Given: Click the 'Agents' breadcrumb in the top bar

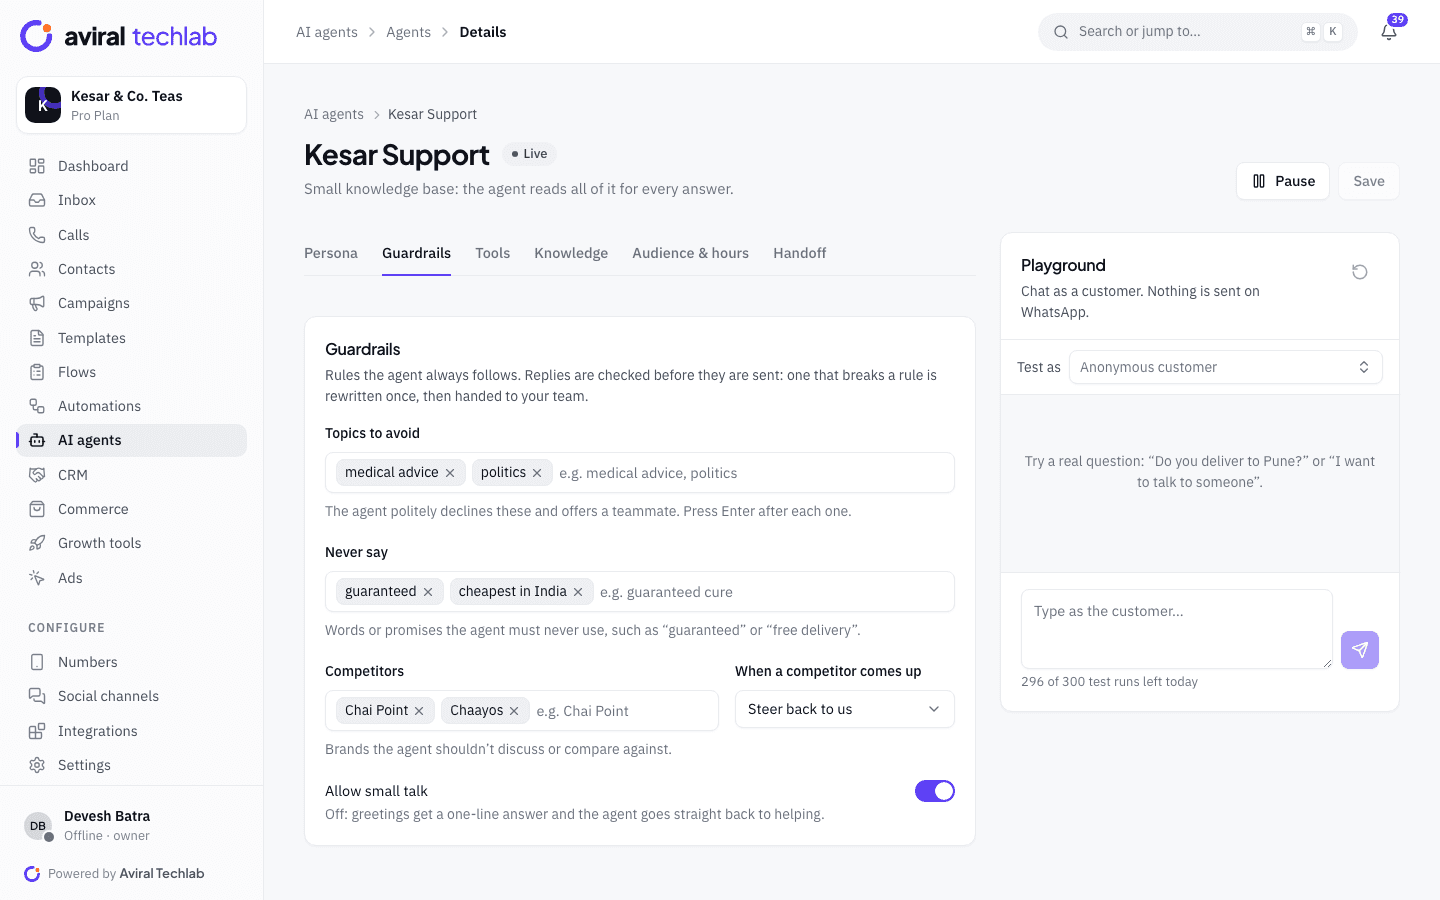Looking at the screenshot, I should [409, 32].
